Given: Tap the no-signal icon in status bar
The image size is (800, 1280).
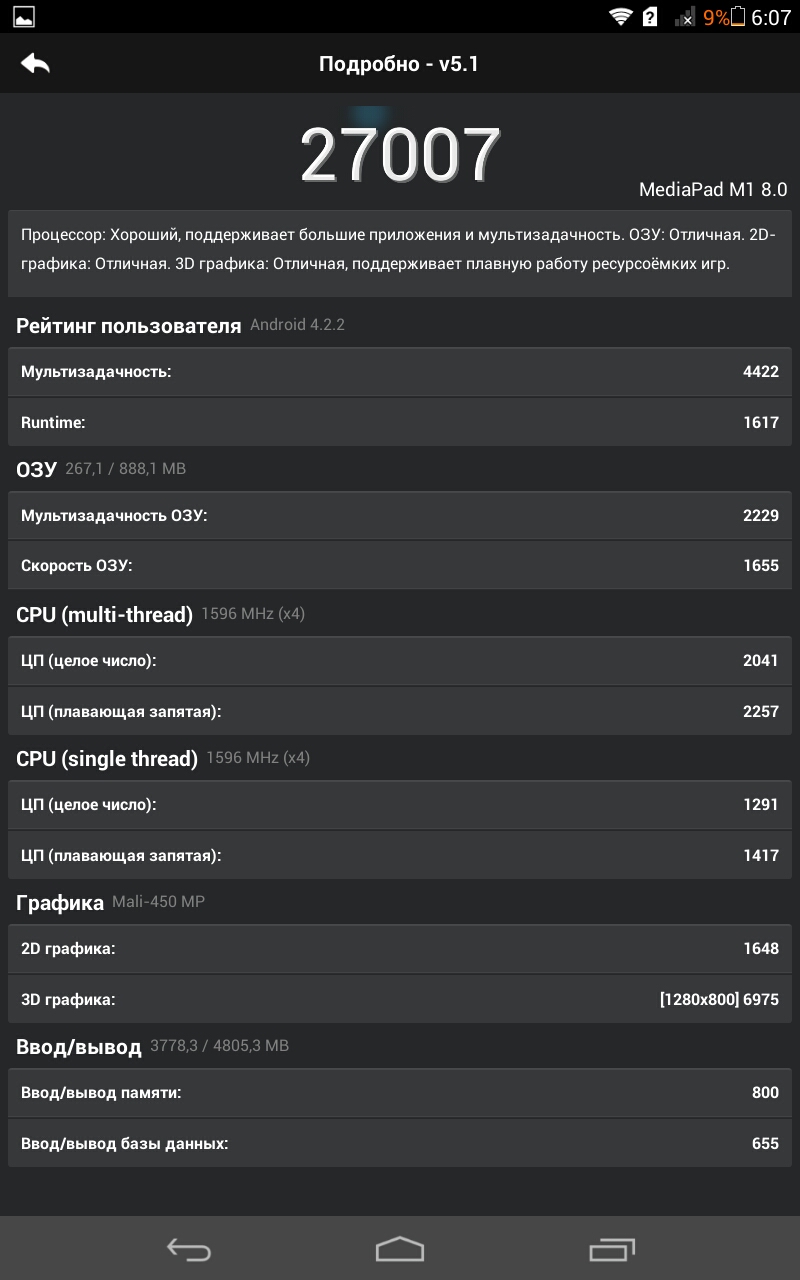Looking at the screenshot, I should tap(685, 17).
